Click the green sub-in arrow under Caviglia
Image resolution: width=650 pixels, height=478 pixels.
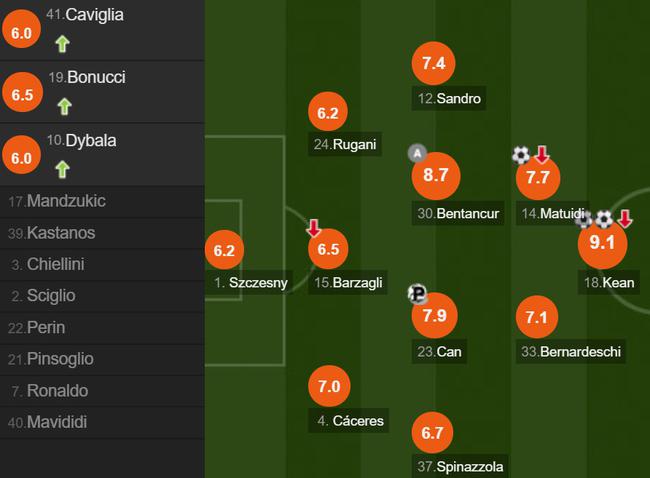pos(62,43)
